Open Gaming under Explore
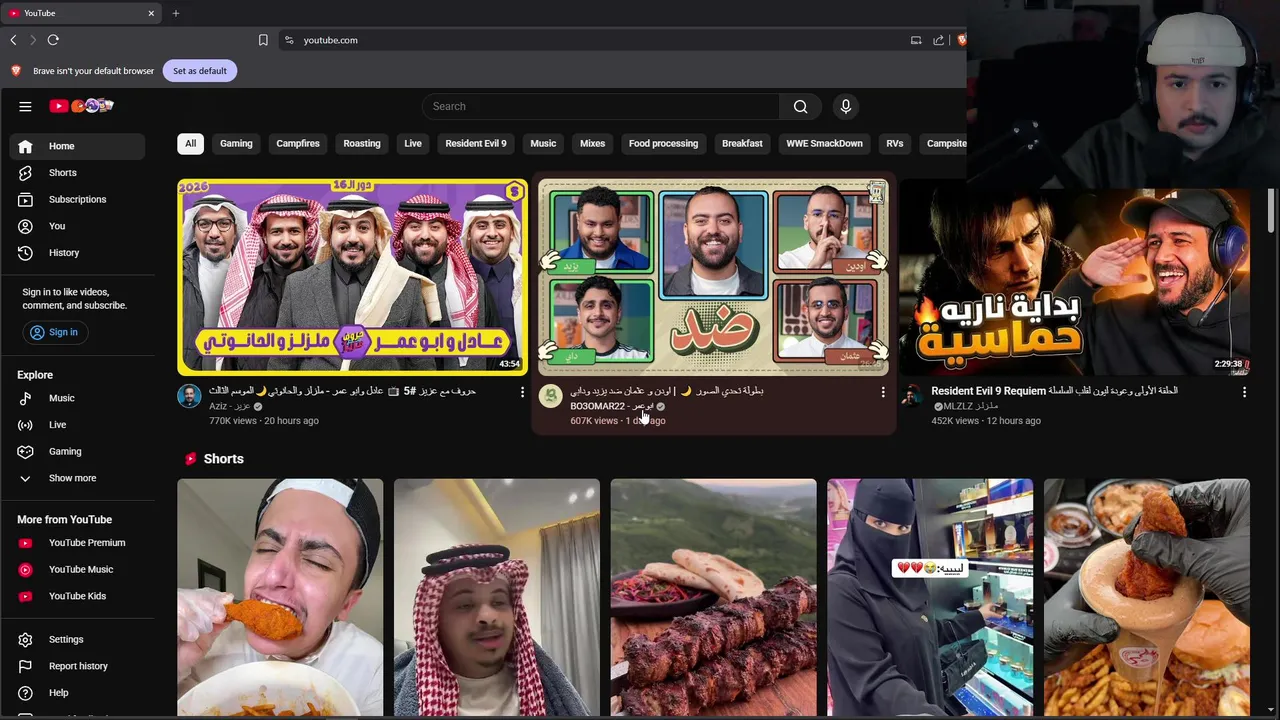 pos(78,451)
